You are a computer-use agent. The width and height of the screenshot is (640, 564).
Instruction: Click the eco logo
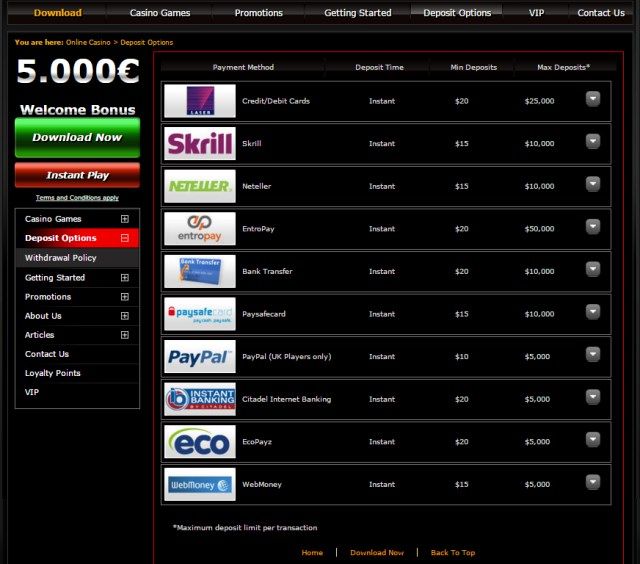tap(200, 442)
